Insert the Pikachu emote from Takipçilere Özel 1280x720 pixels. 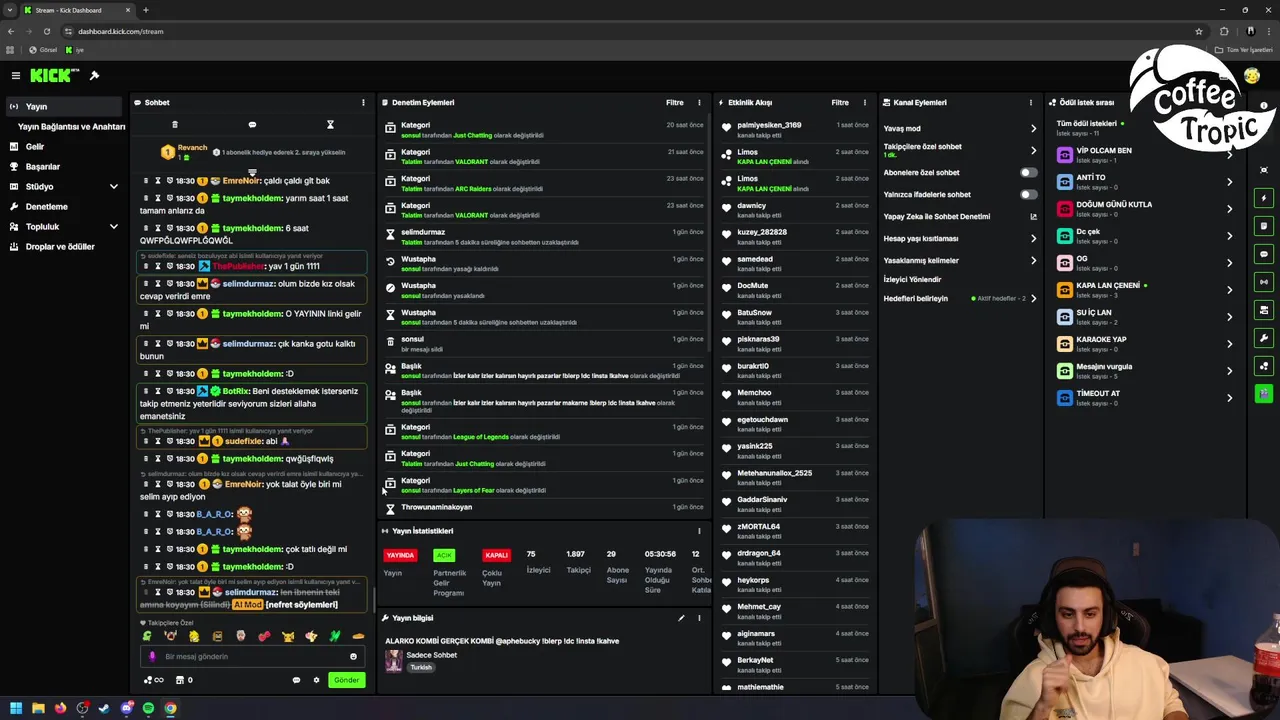coord(288,636)
